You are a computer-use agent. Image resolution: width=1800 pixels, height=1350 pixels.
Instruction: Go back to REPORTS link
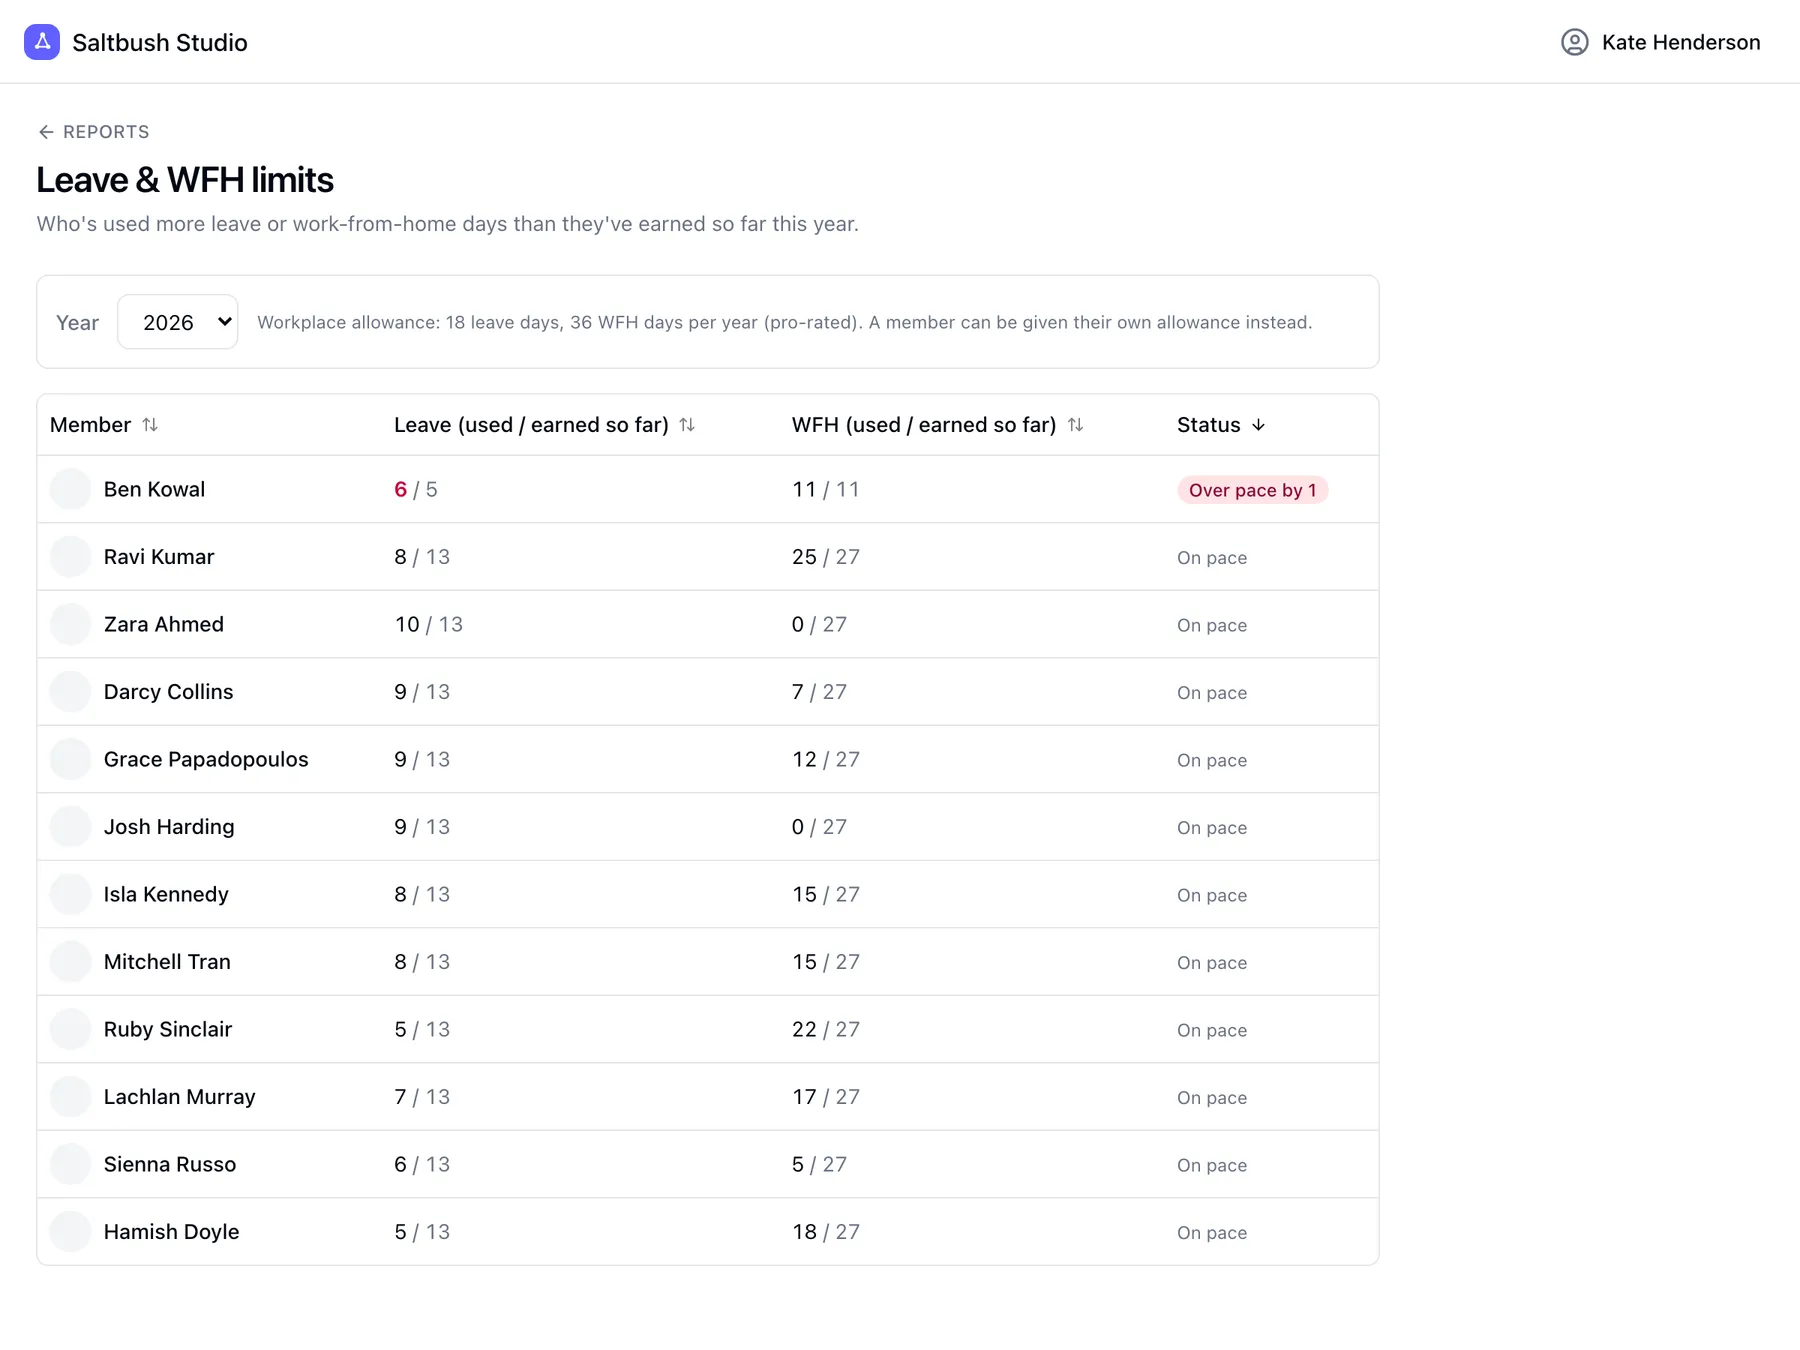tap(94, 132)
